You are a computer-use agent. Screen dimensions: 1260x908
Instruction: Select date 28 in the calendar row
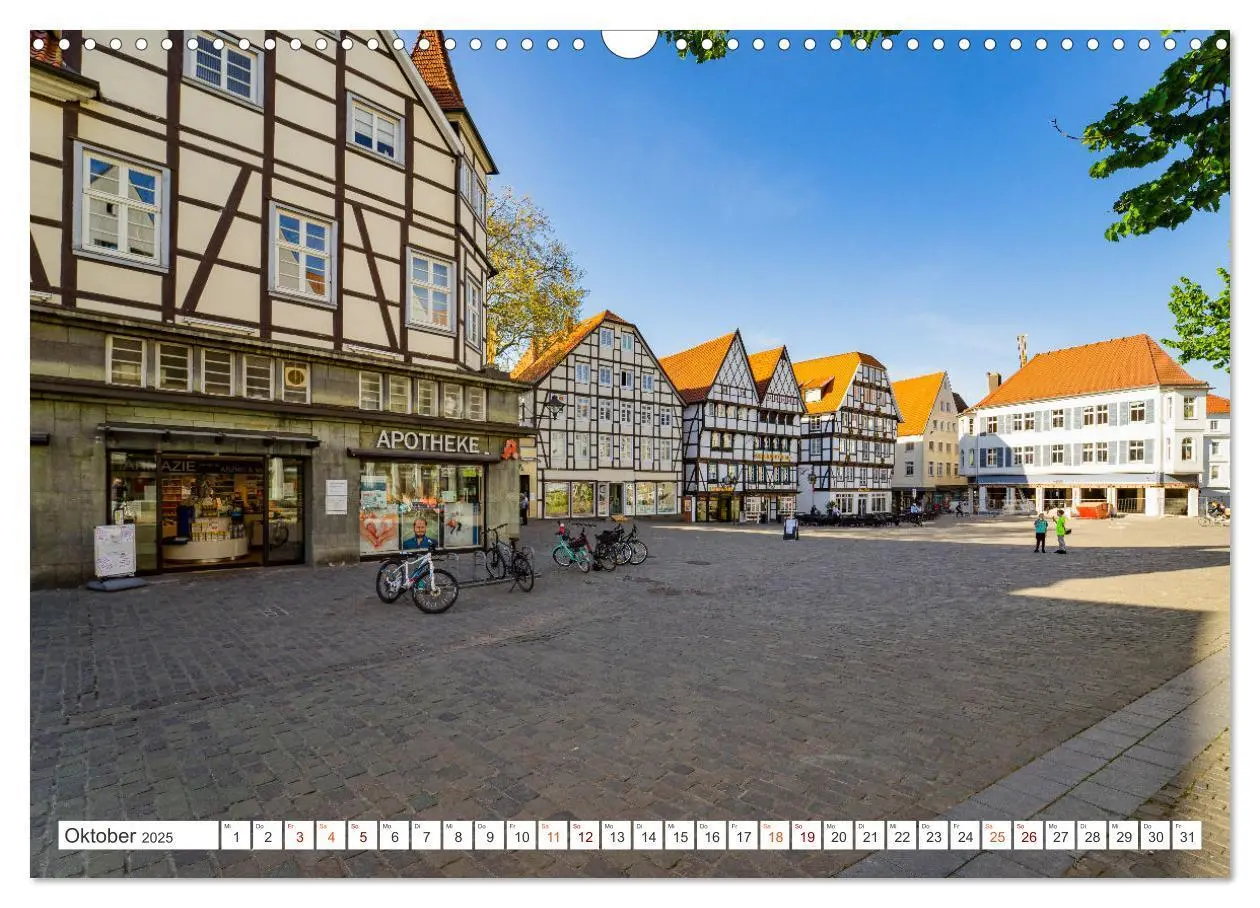1090,836
